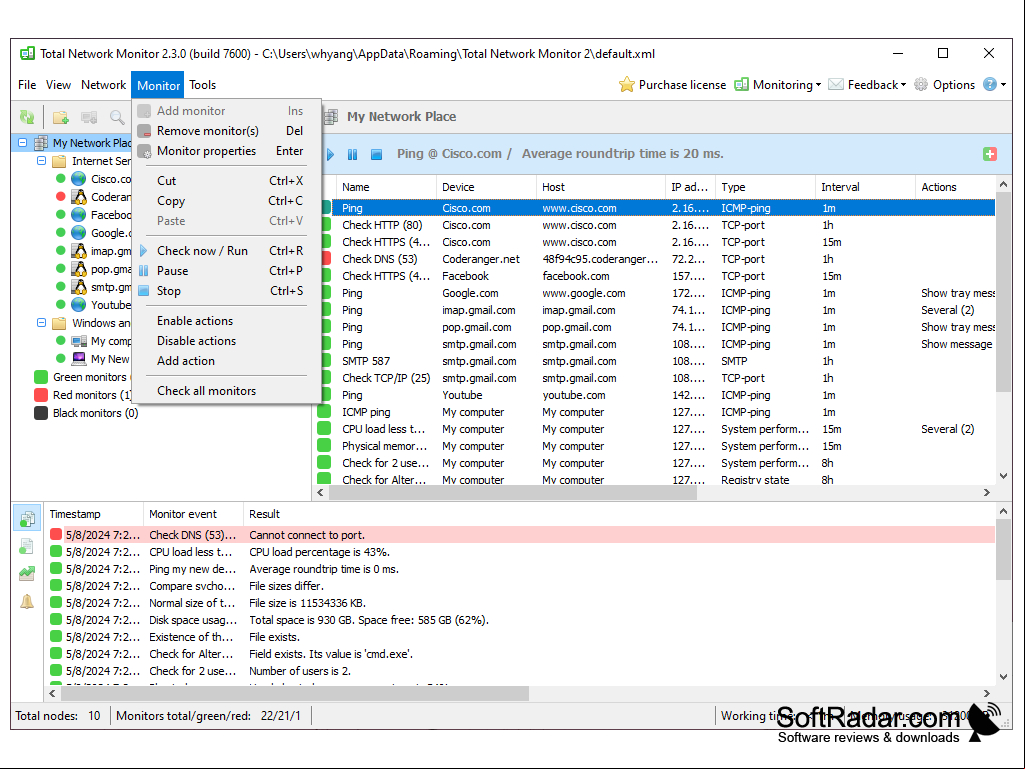The image size is (1025, 769).
Task: Select Enable actions in the Monitor menu
Action: coord(227,321)
